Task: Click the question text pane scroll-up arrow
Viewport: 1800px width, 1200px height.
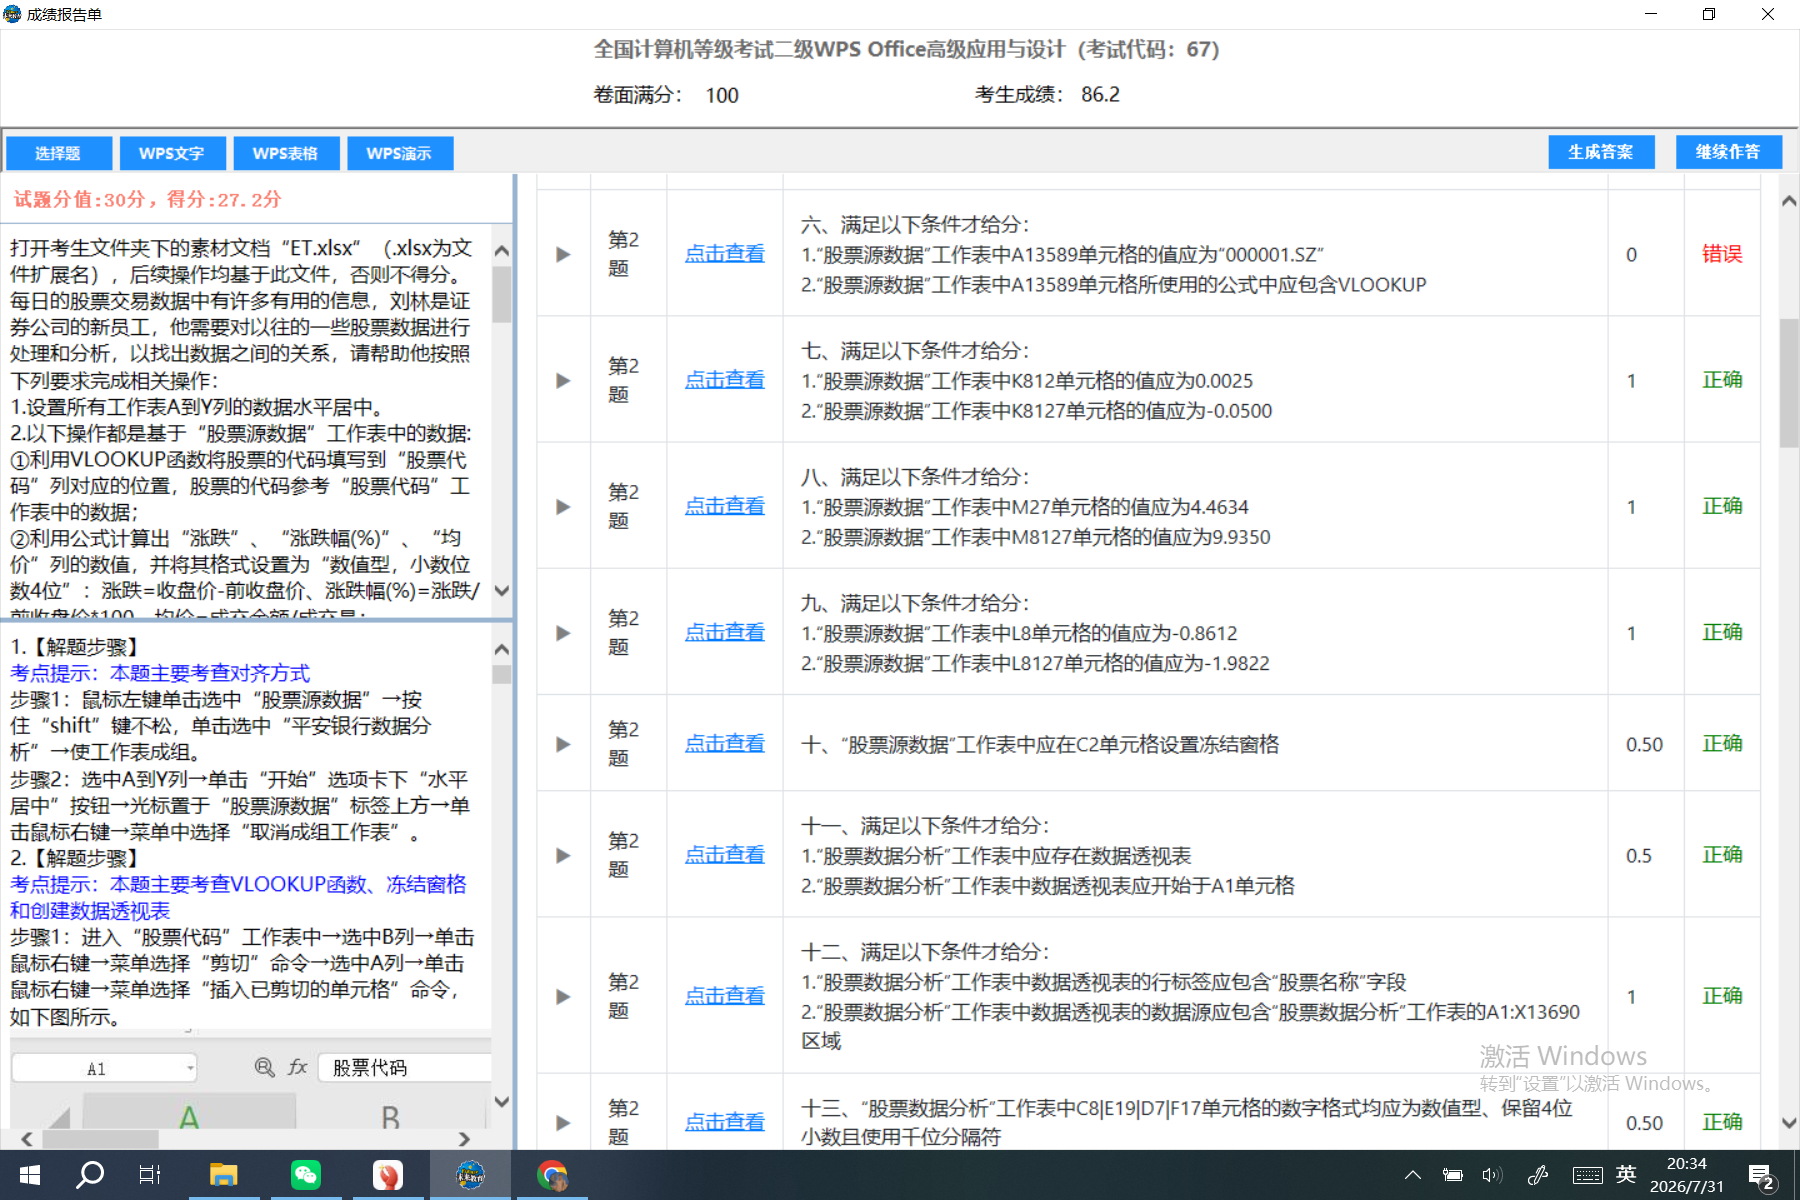Action: coord(502,251)
